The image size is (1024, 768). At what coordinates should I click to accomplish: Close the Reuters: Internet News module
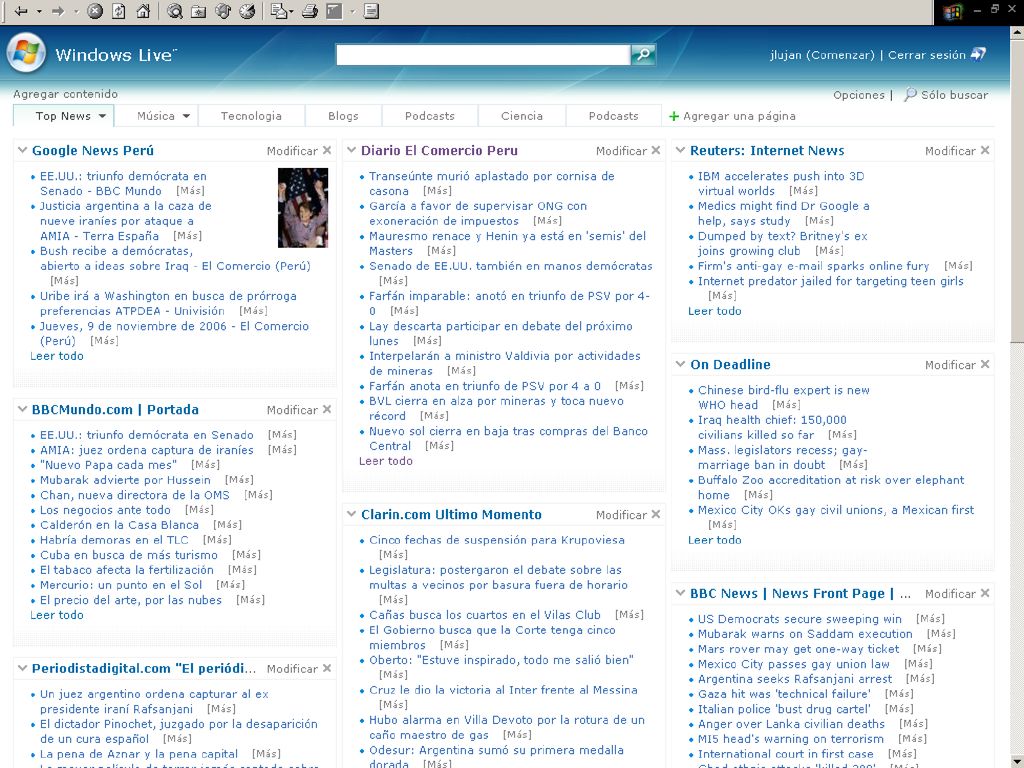pos(985,150)
